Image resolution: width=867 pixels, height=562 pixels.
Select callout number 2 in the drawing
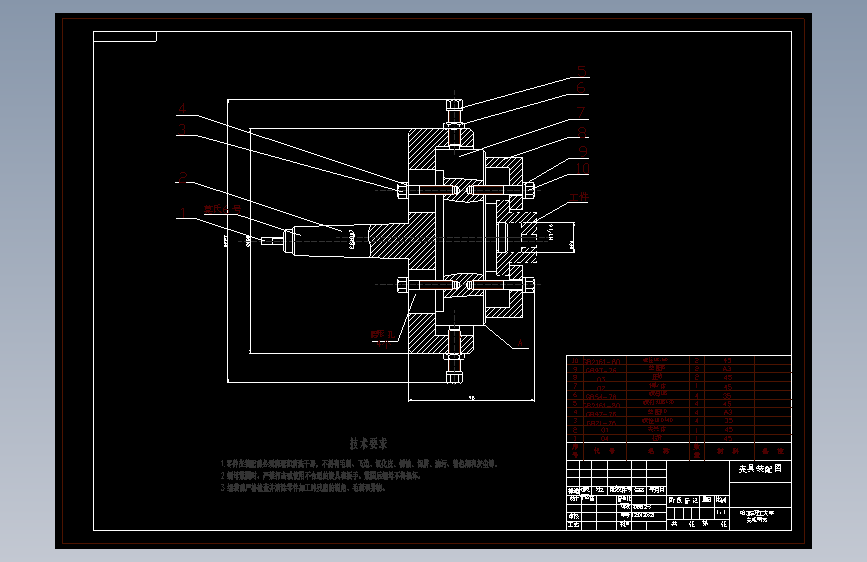(x=183, y=177)
